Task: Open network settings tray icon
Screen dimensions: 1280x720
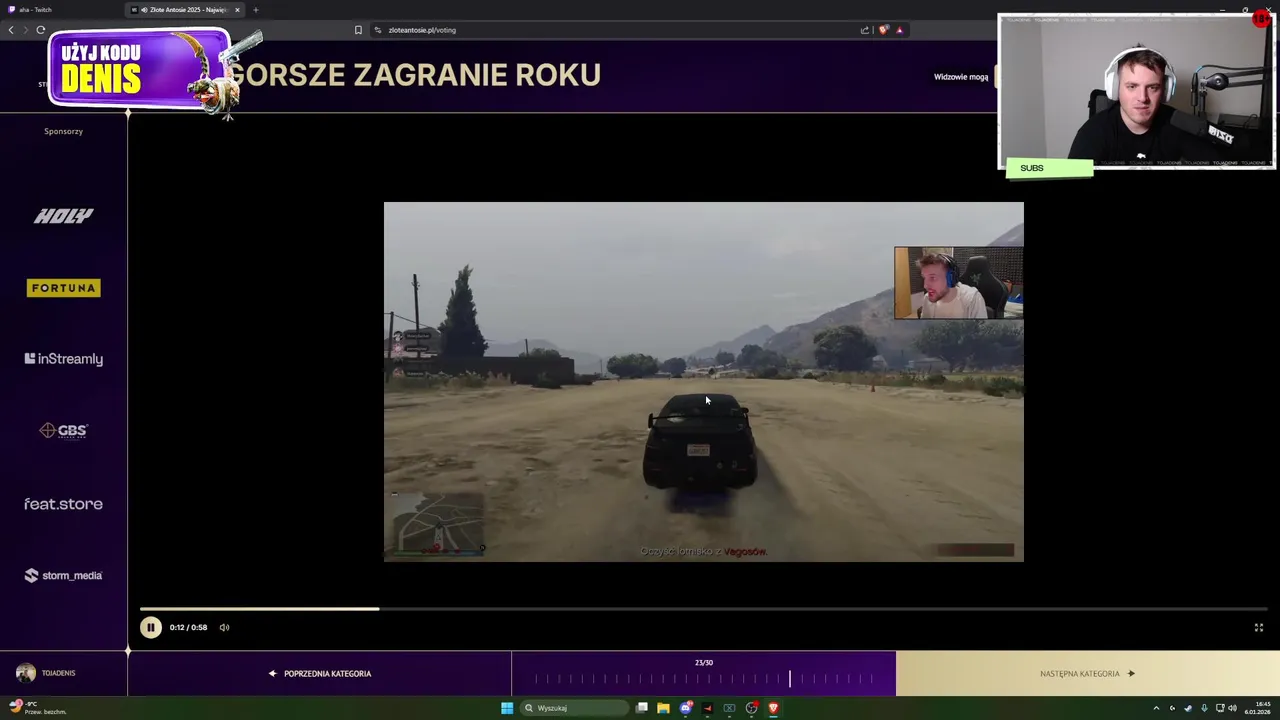Action: (x=1220, y=708)
